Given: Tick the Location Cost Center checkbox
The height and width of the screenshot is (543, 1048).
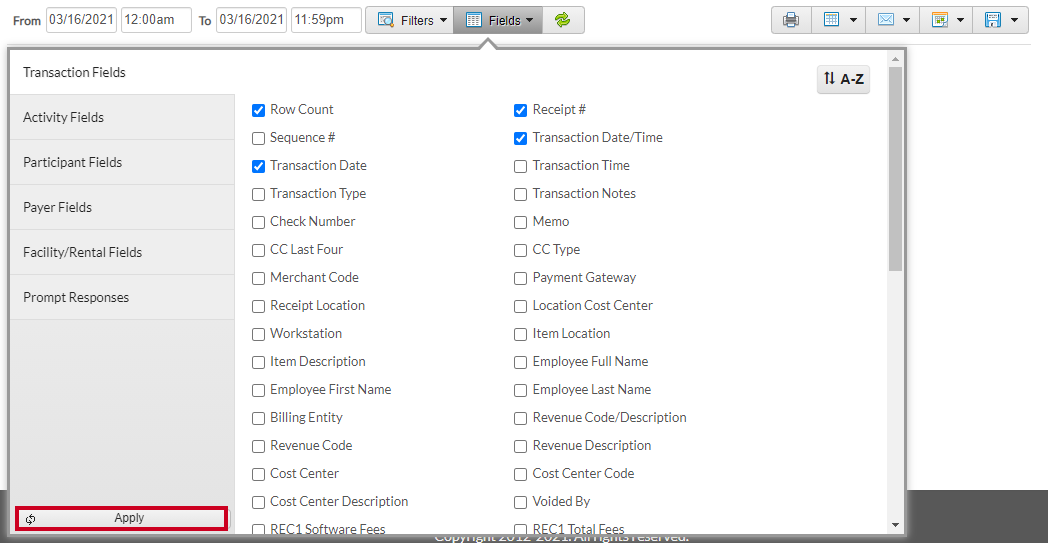Looking at the screenshot, I should 521,306.
